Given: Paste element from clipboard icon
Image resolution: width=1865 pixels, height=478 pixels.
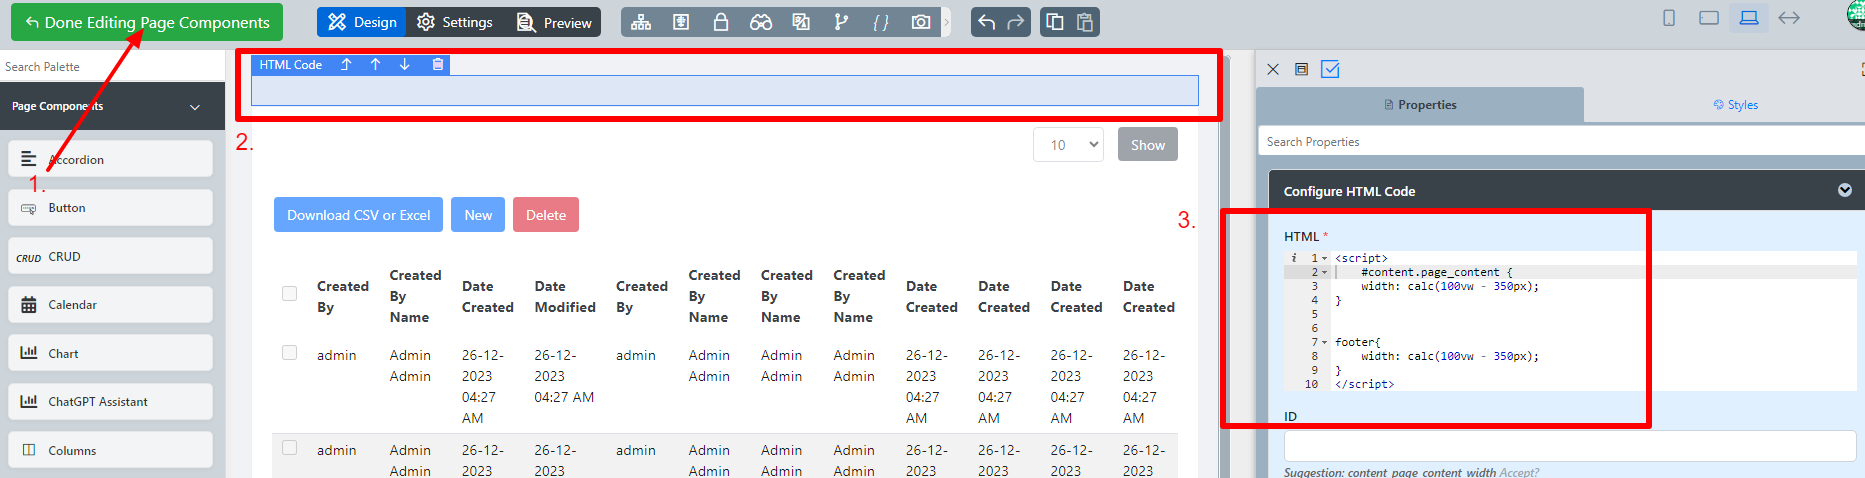Looking at the screenshot, I should pyautogui.click(x=1085, y=22).
